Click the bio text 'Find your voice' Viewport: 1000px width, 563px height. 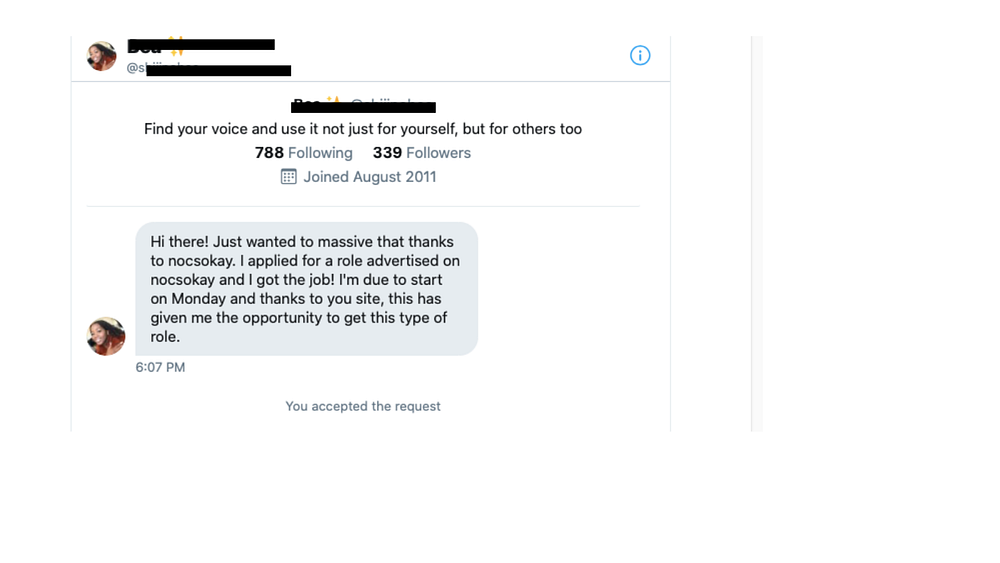point(363,129)
